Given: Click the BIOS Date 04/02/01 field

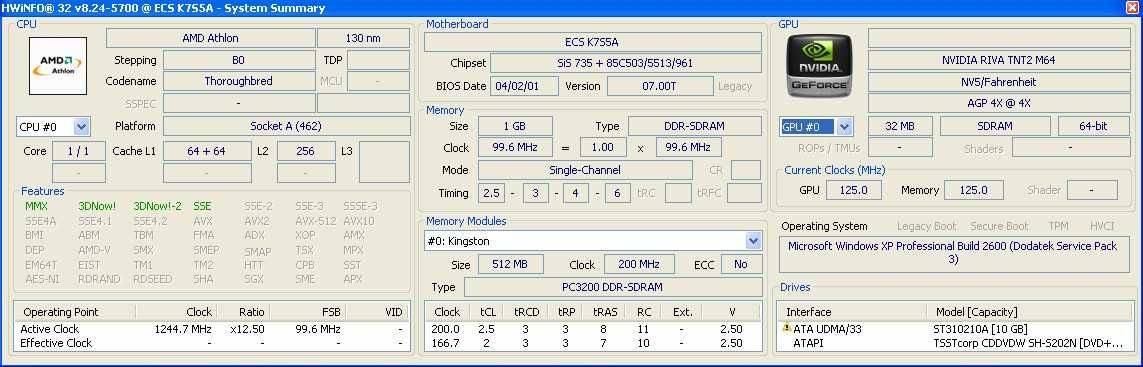Looking at the screenshot, I should (524, 86).
